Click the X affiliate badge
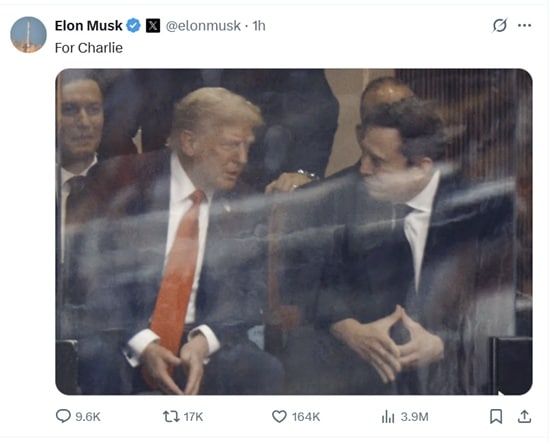 (x=153, y=25)
